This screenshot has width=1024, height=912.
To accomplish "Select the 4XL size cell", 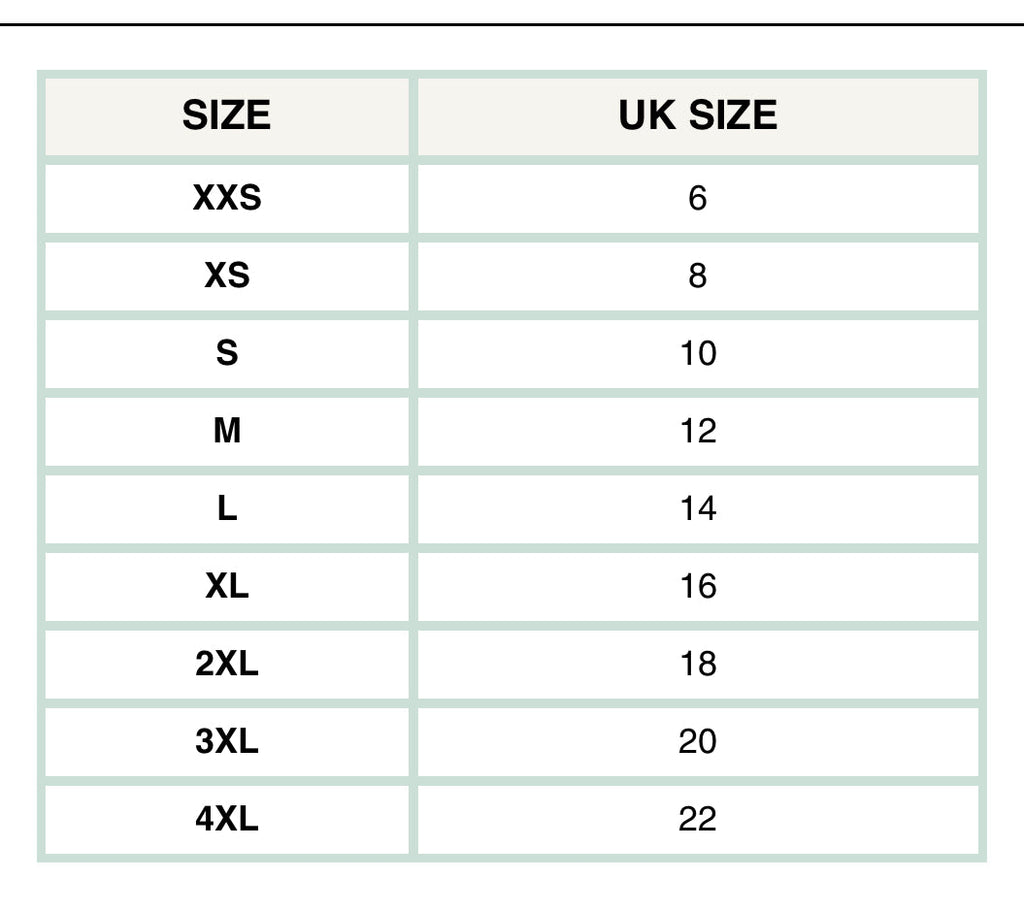I will tap(227, 820).
